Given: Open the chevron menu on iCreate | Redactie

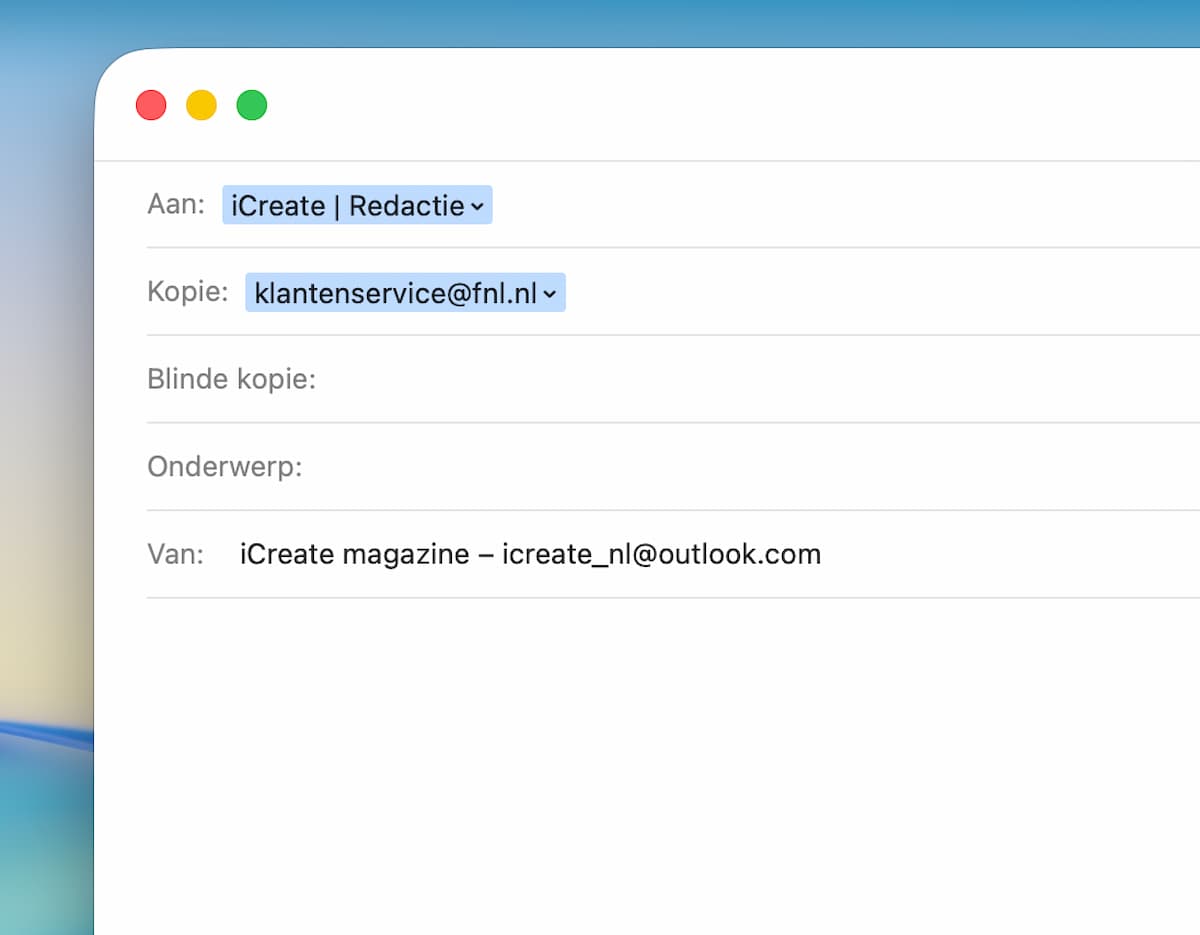Looking at the screenshot, I should [478, 206].
